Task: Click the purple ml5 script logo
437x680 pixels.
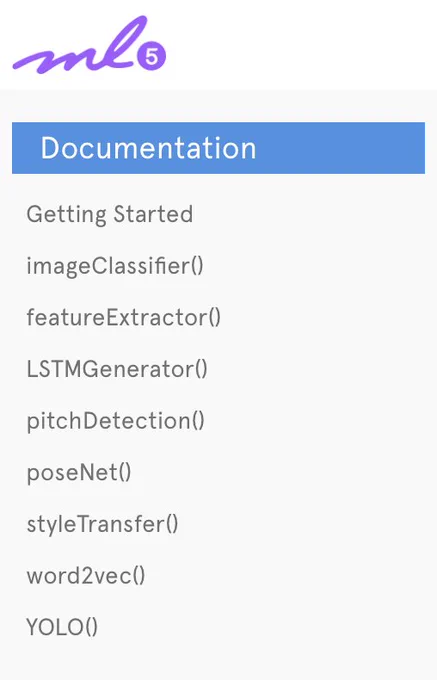Action: click(x=89, y=45)
